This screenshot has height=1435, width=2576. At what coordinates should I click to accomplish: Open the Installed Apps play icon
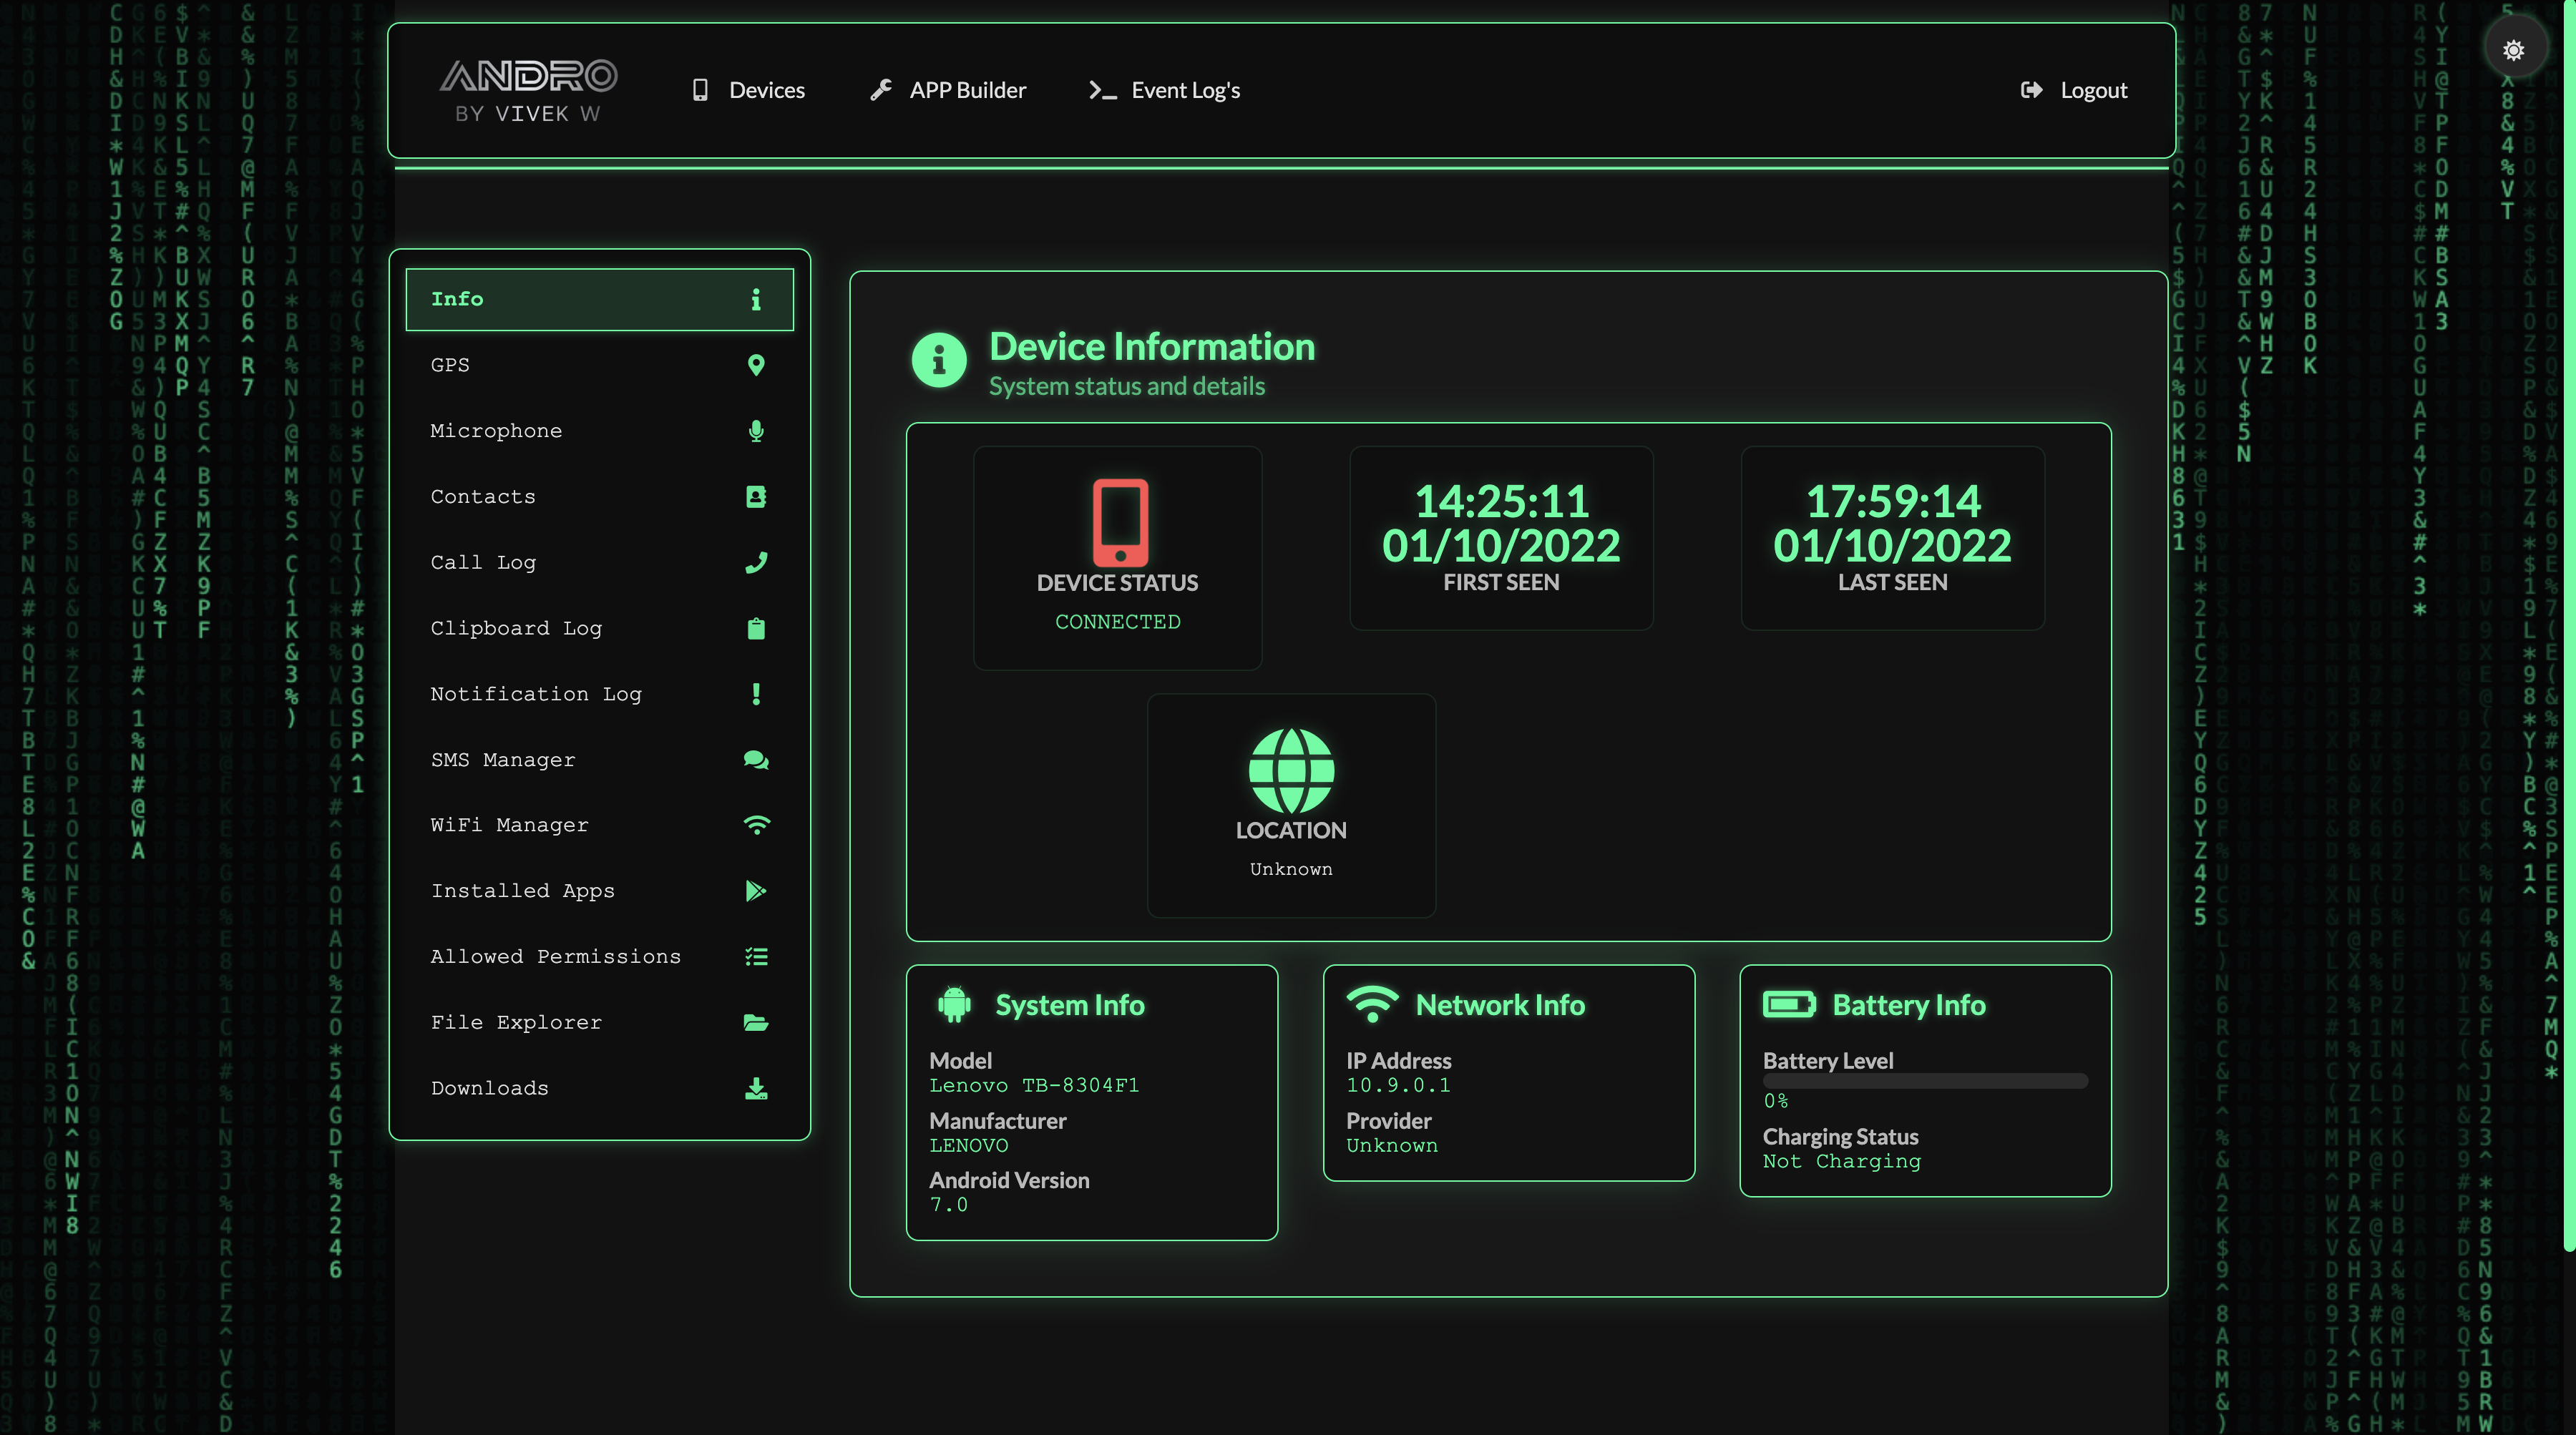756,891
